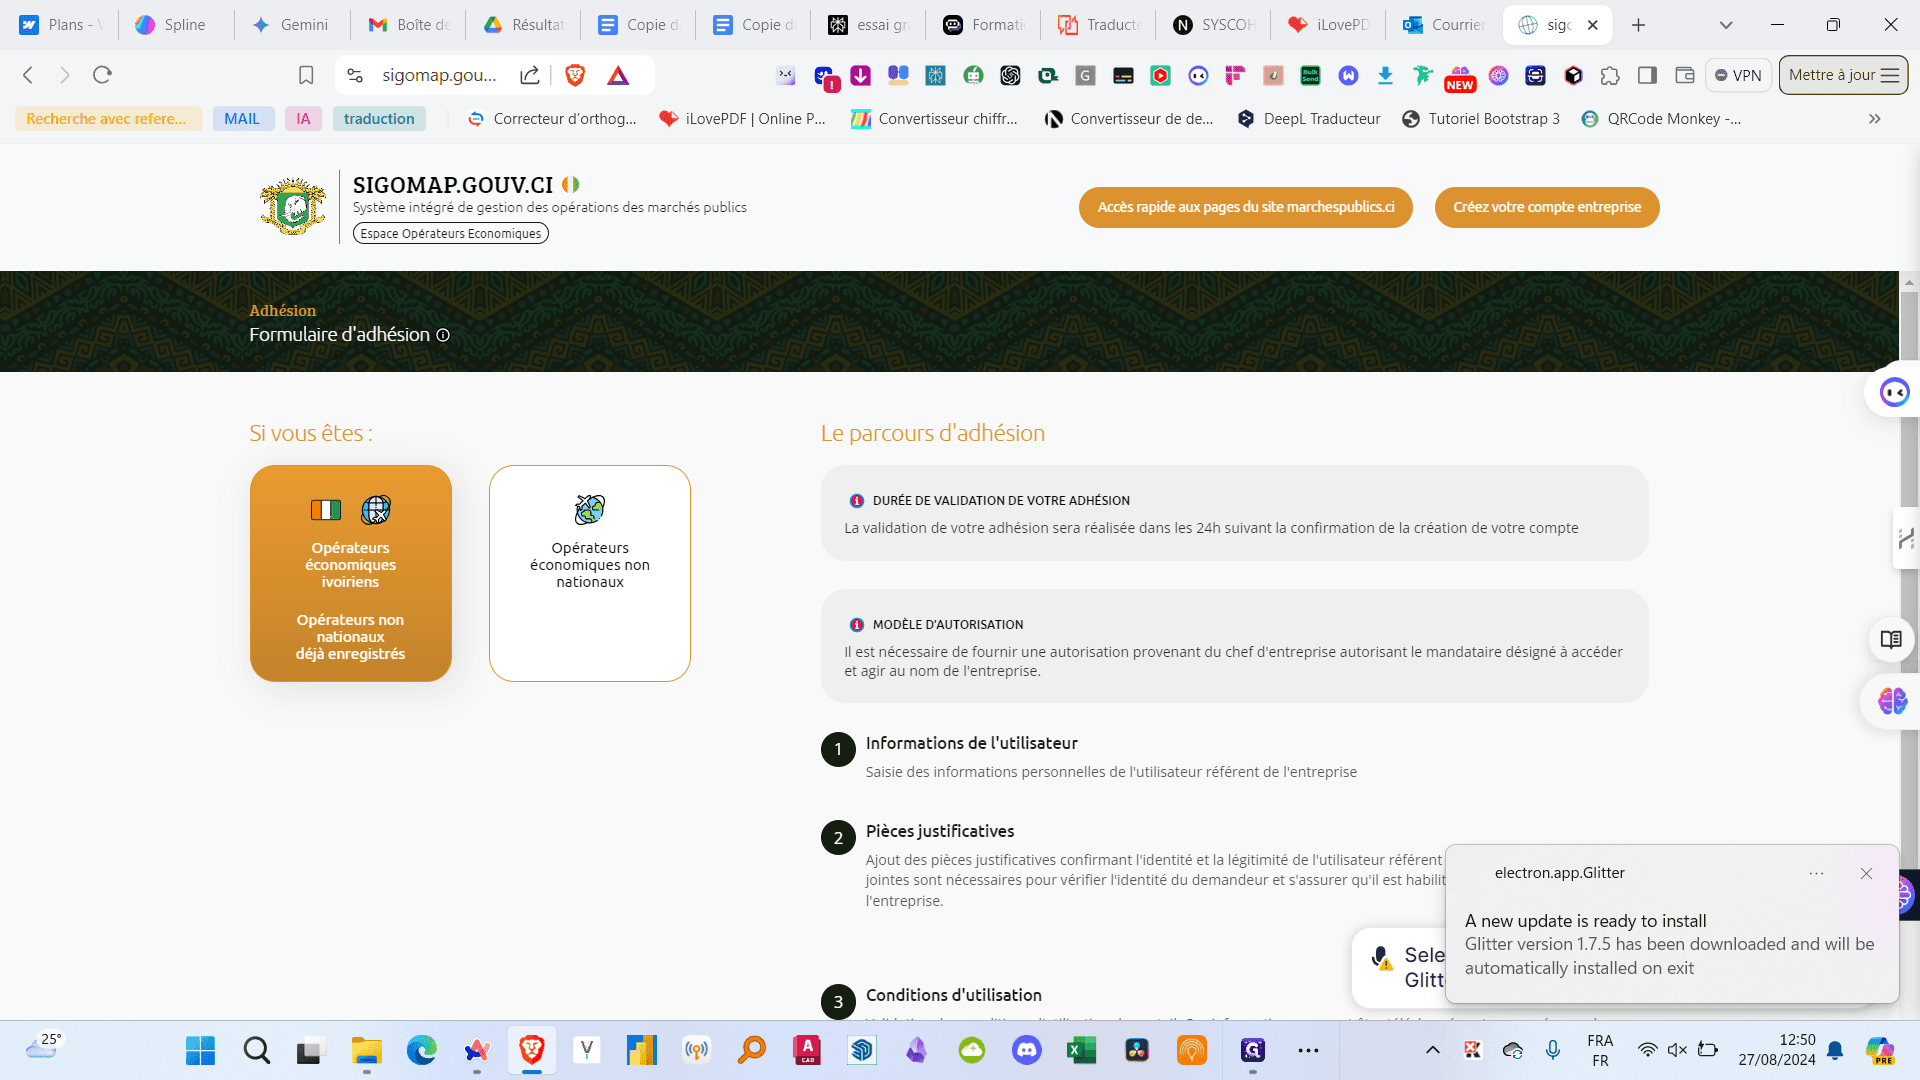Open Windows Start menu

coord(200,1050)
